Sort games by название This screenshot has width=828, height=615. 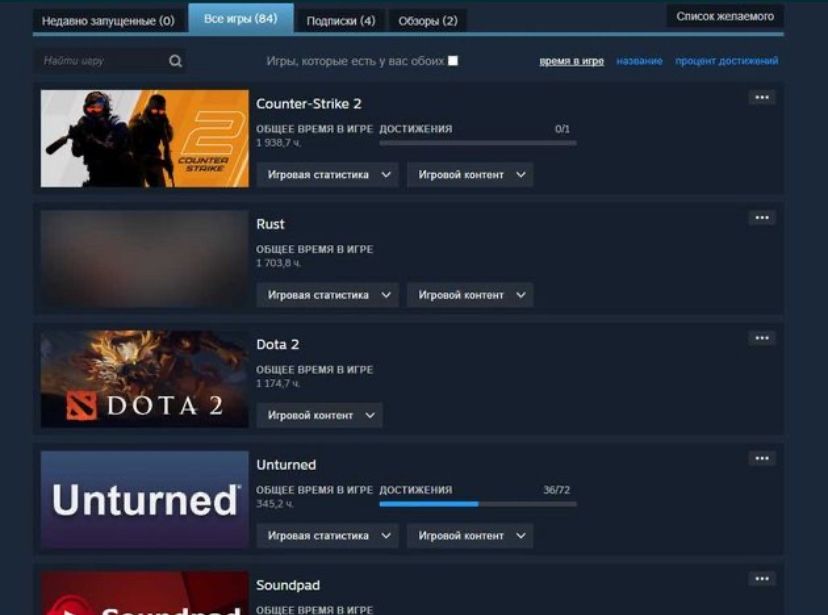639,61
